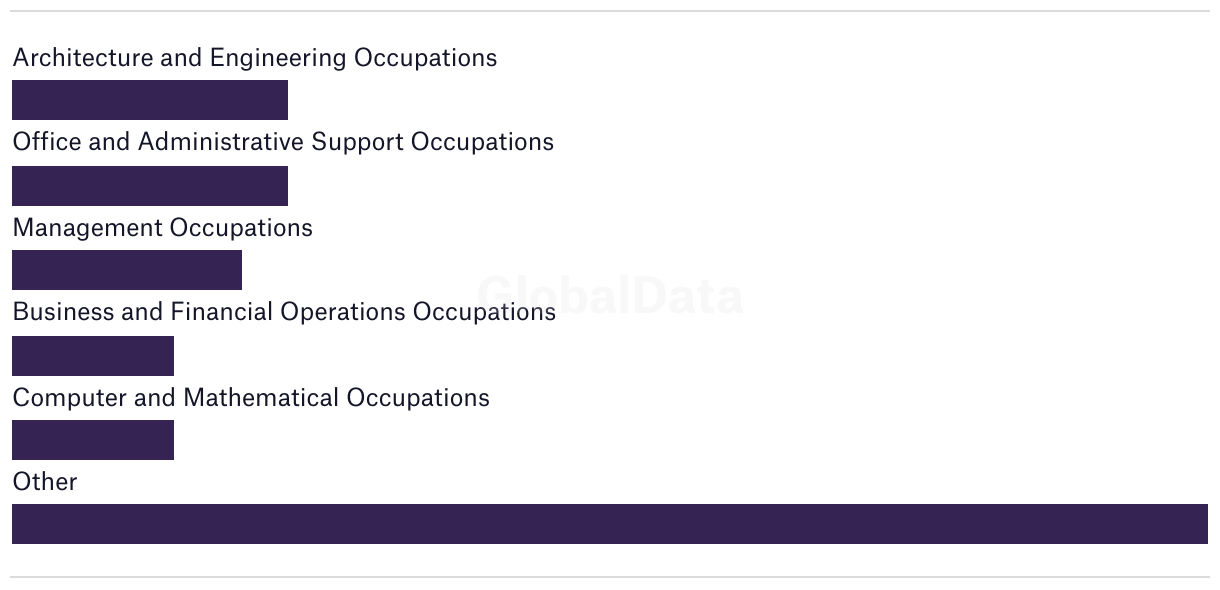
Task: Click the word Engineering in the first label
Action: (278, 58)
